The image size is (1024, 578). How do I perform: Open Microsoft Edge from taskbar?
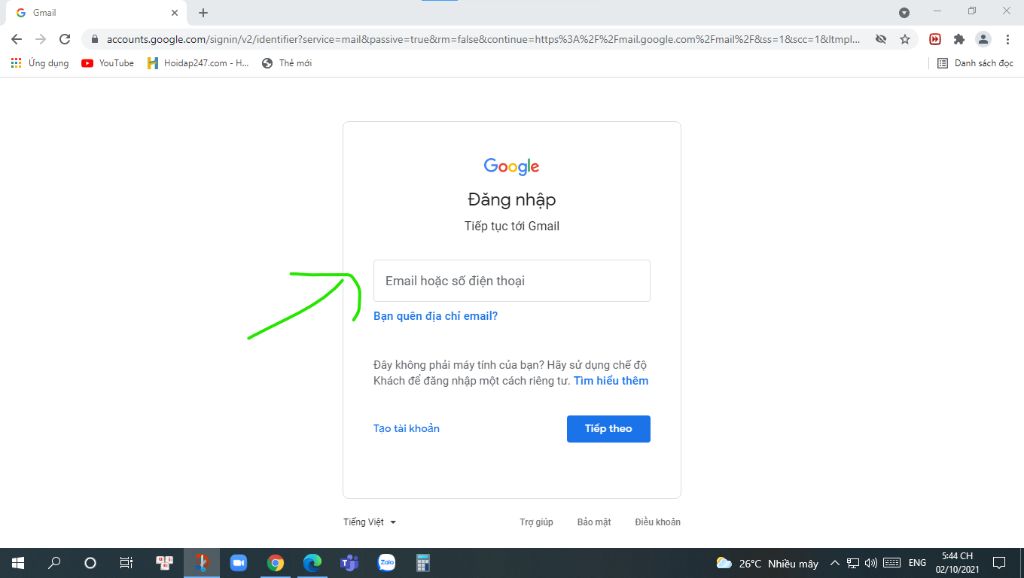click(312, 563)
